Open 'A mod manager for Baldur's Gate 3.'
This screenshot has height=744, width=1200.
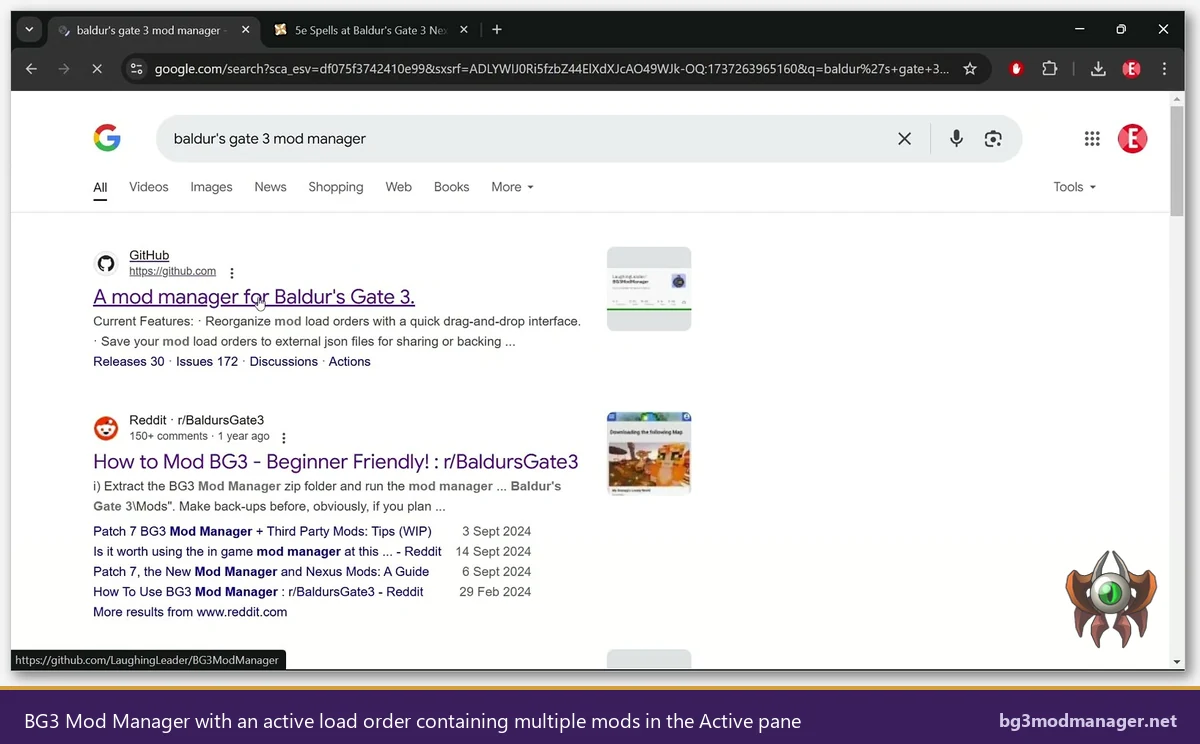[x=254, y=297]
